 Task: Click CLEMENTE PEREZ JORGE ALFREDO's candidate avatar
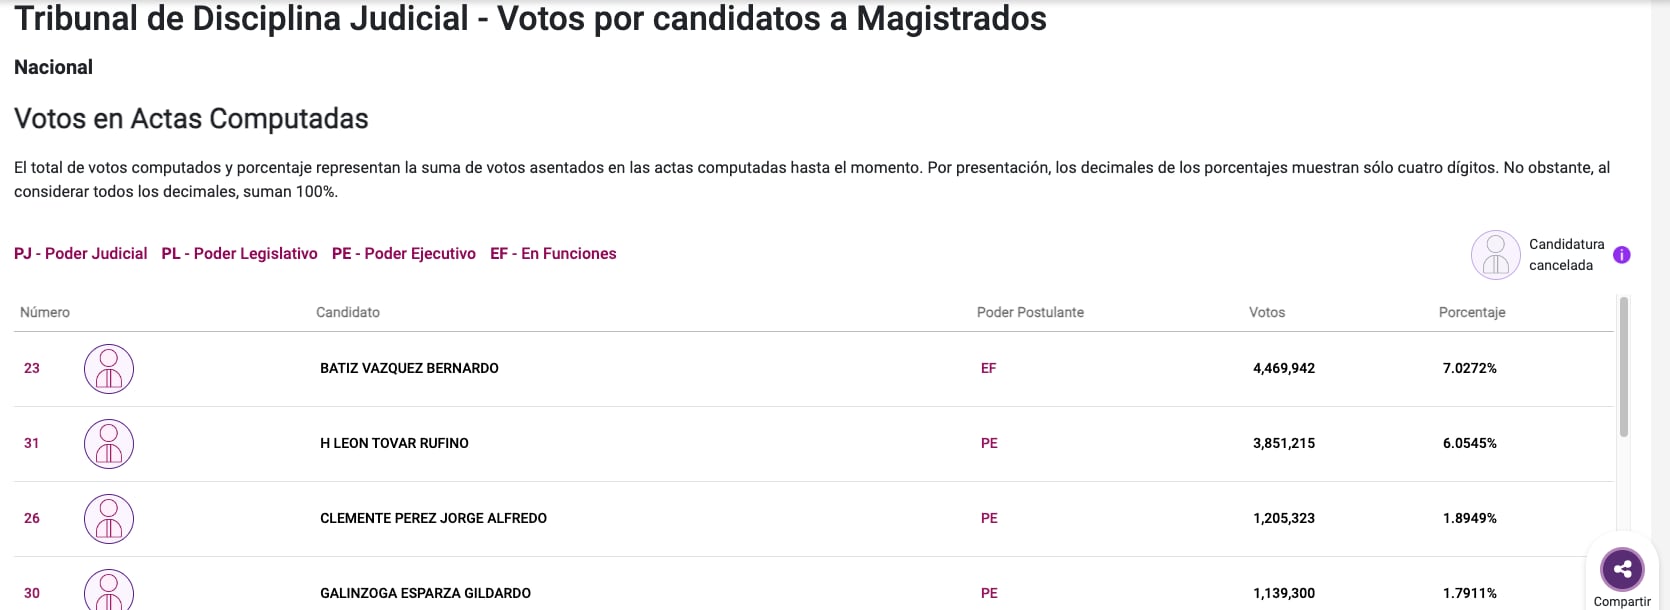tap(108, 518)
